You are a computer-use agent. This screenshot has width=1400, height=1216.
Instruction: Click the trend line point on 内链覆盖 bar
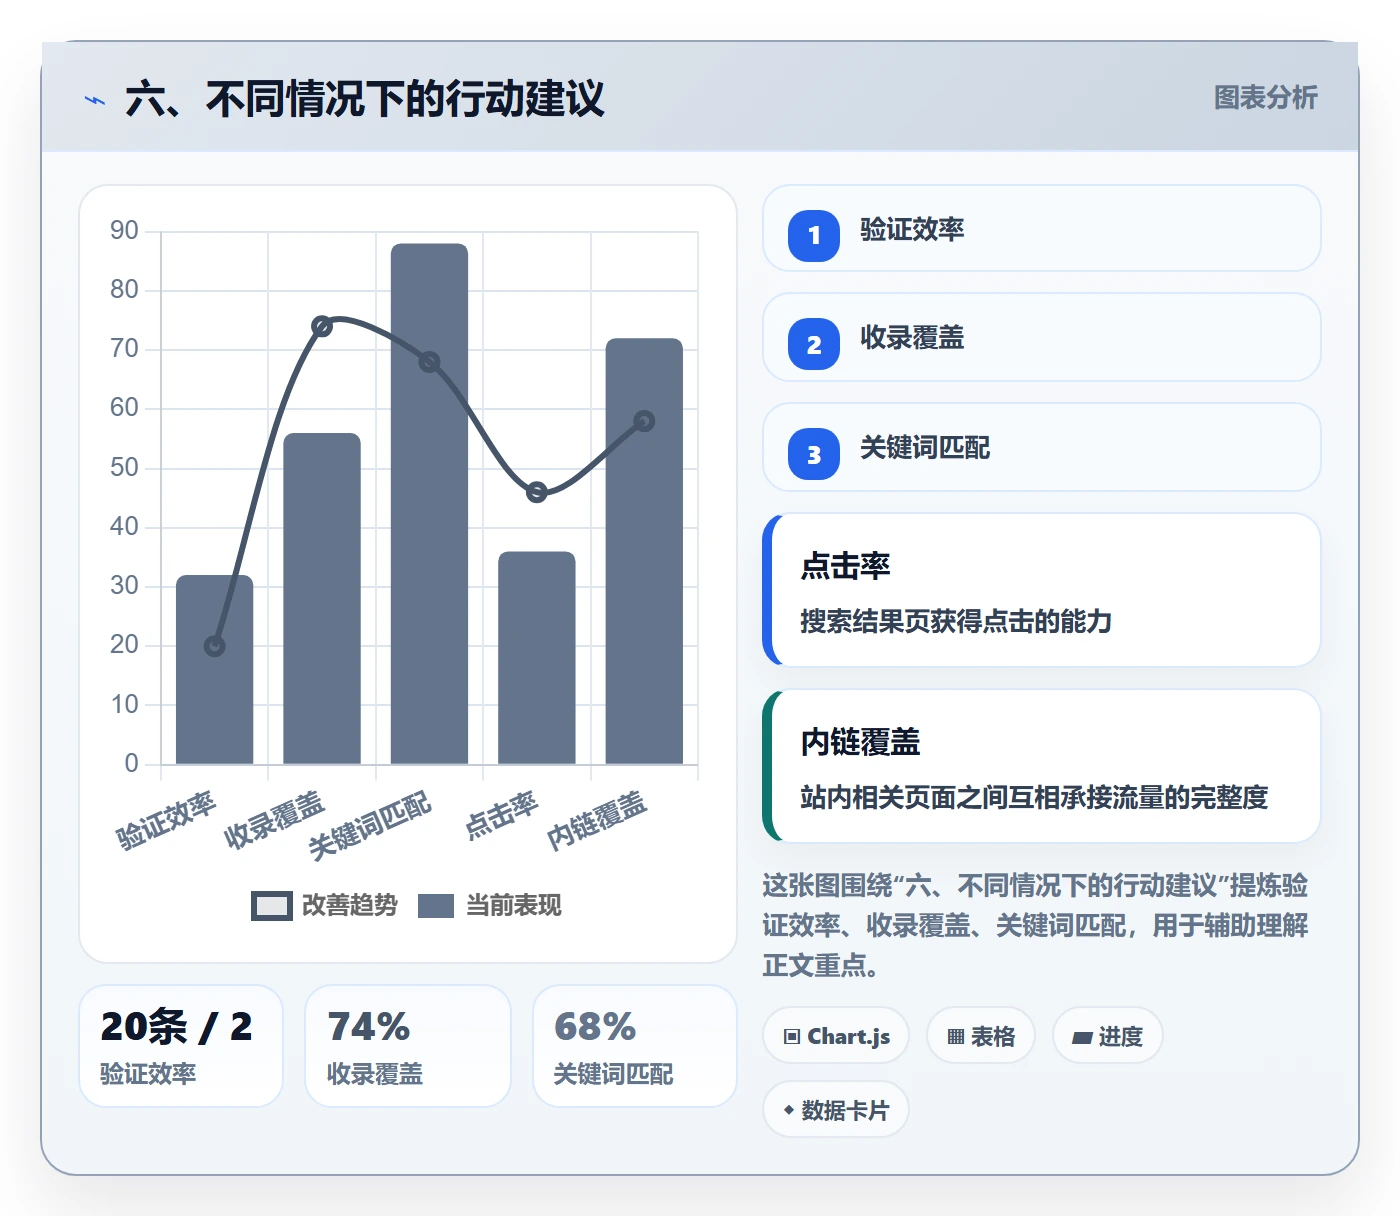(x=644, y=421)
